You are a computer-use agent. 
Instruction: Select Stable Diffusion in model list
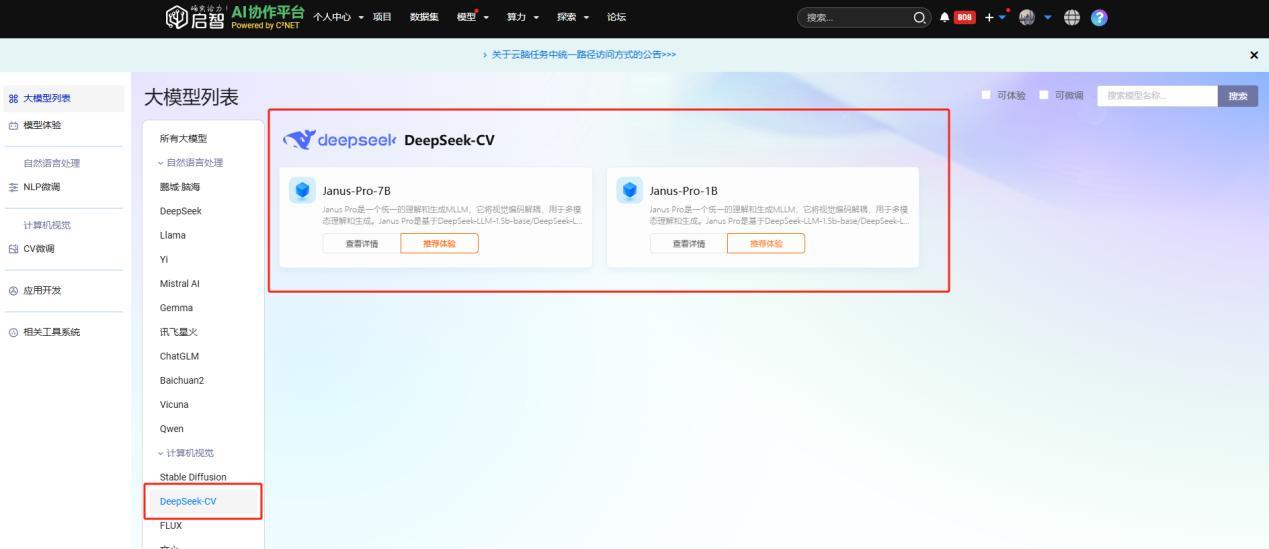tap(193, 477)
